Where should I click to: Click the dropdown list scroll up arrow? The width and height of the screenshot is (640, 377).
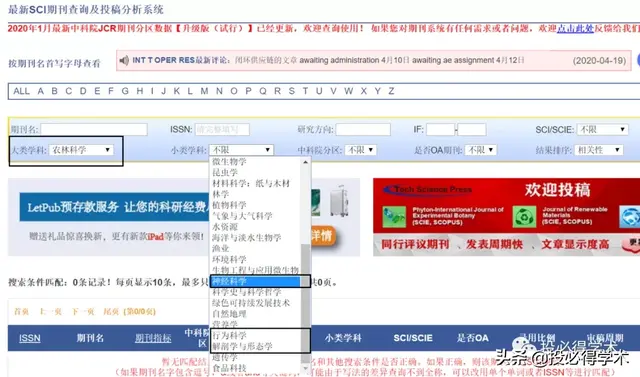pos(305,162)
